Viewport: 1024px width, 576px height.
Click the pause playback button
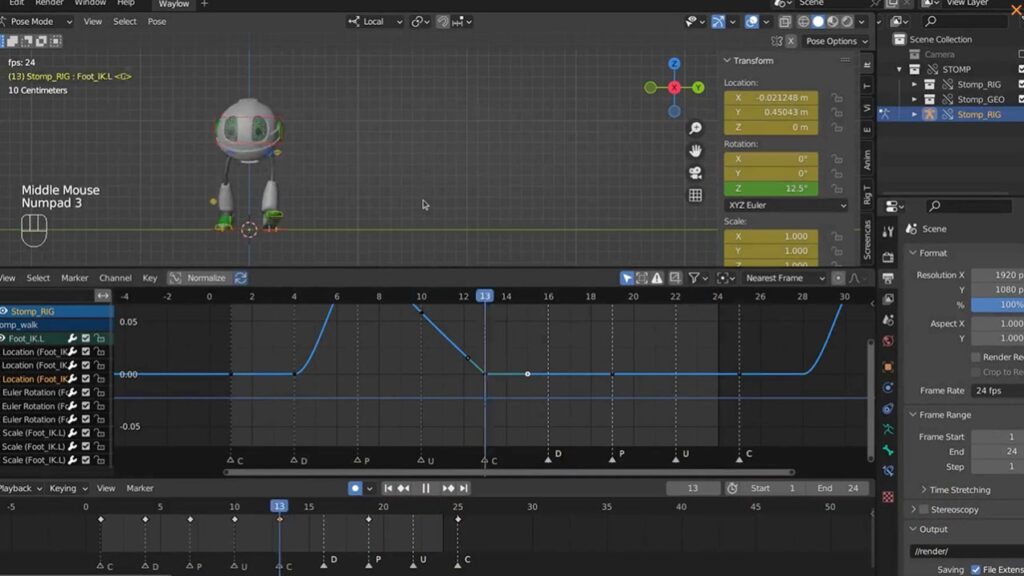[x=426, y=488]
